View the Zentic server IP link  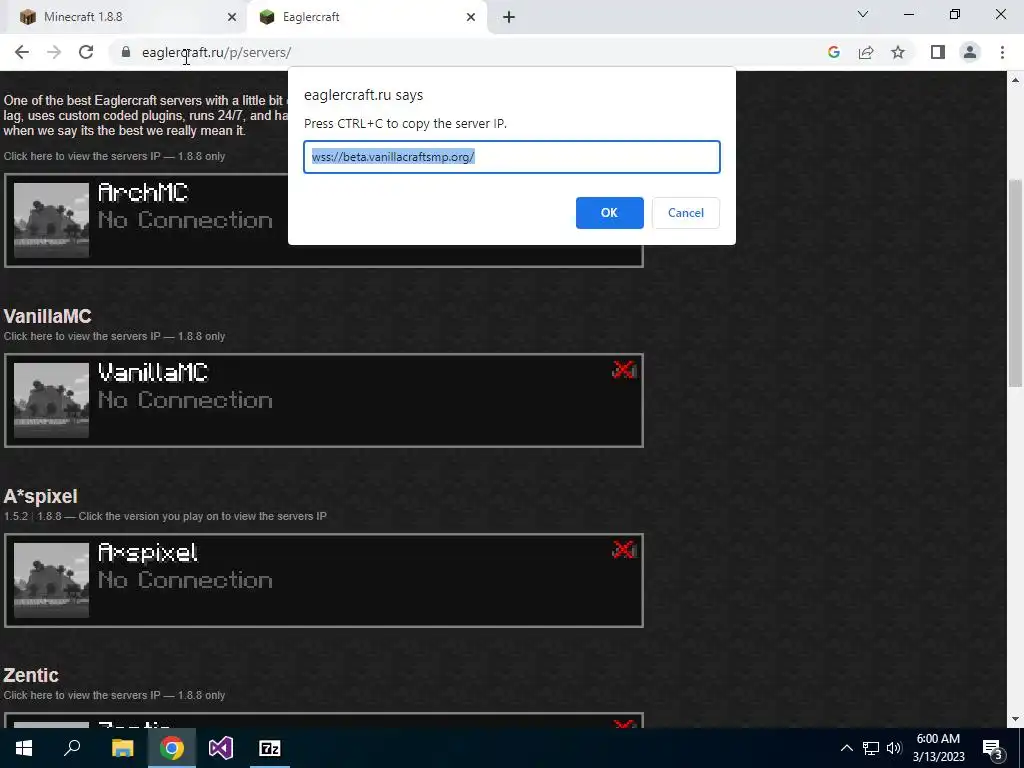114,696
